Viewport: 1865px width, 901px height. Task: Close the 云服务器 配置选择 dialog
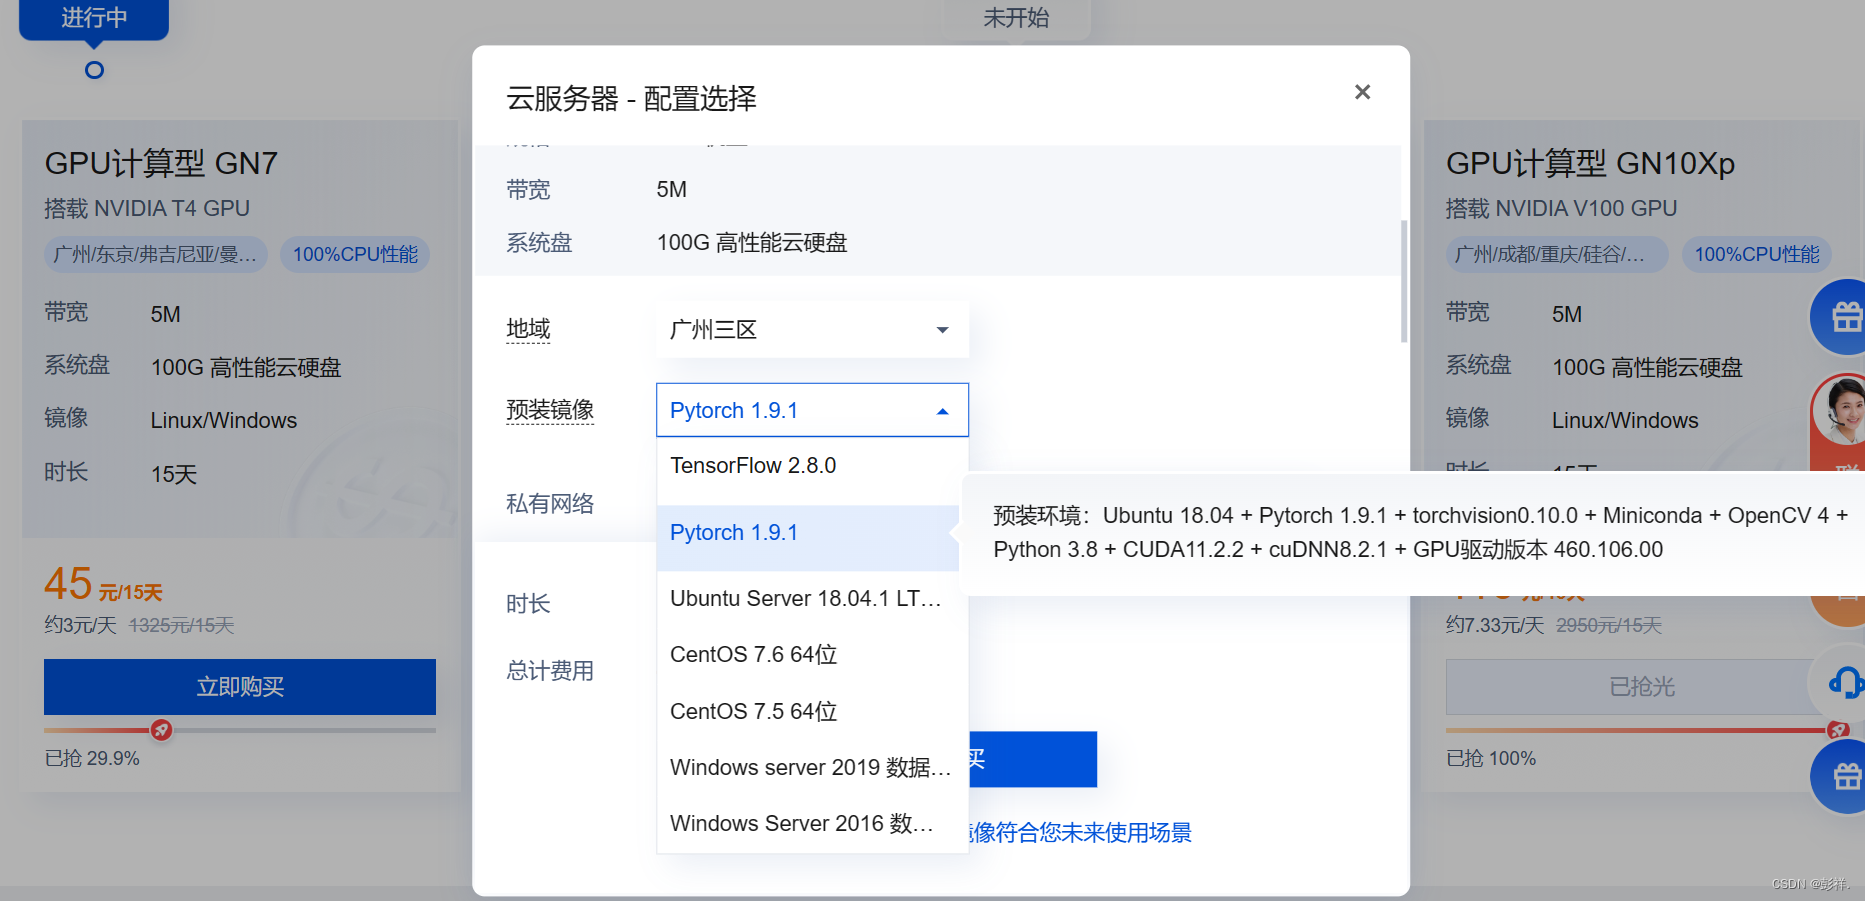pyautogui.click(x=1362, y=92)
